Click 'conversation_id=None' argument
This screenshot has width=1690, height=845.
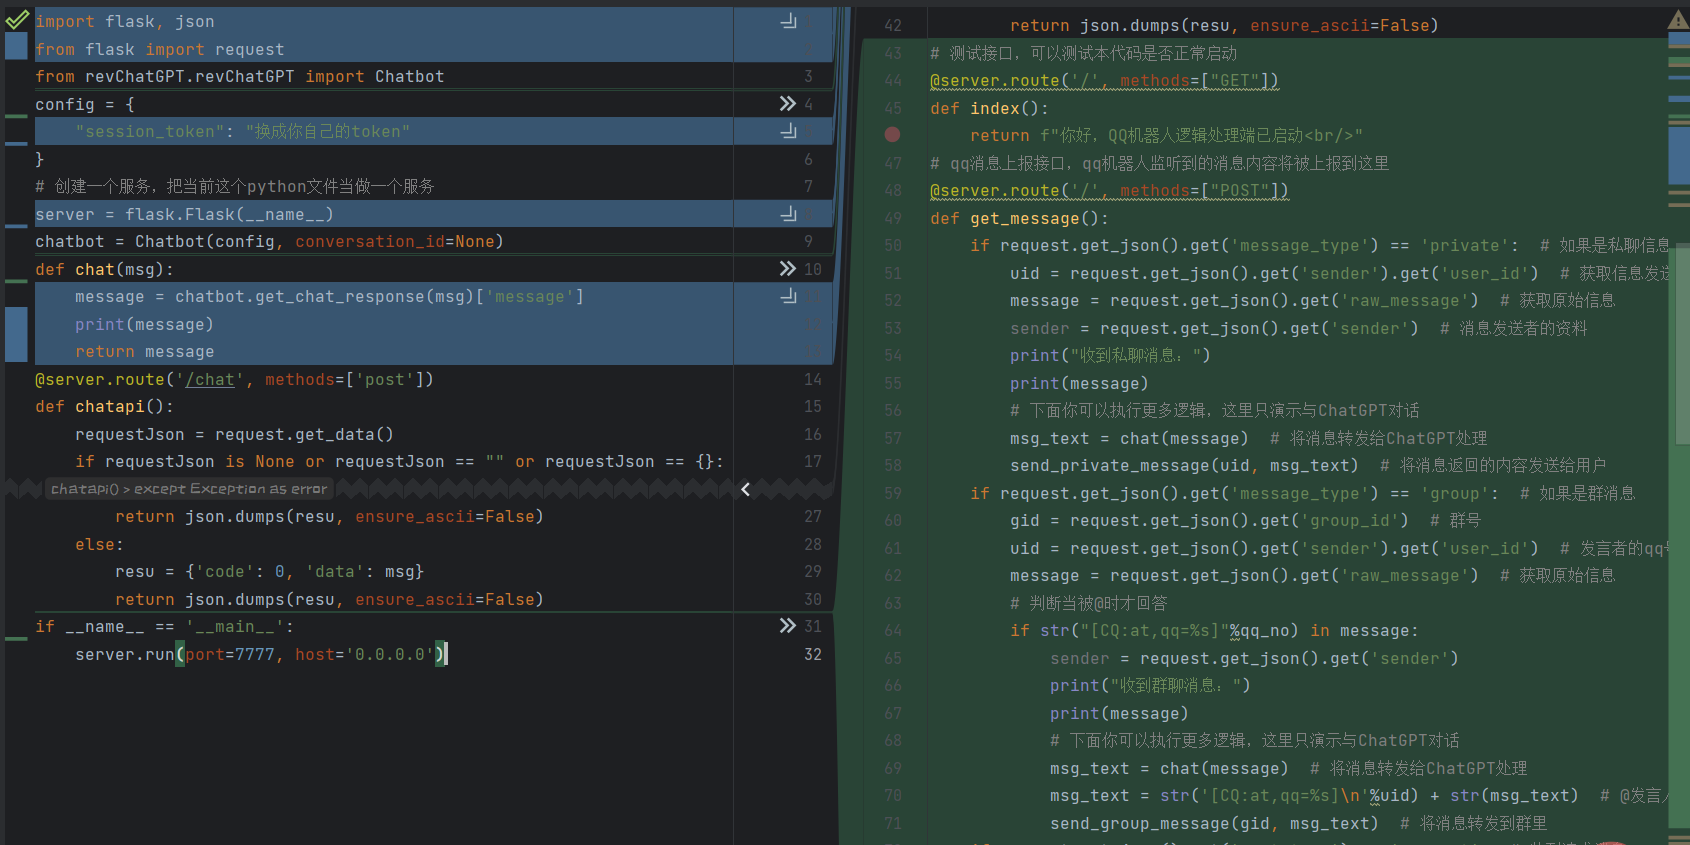[395, 242]
